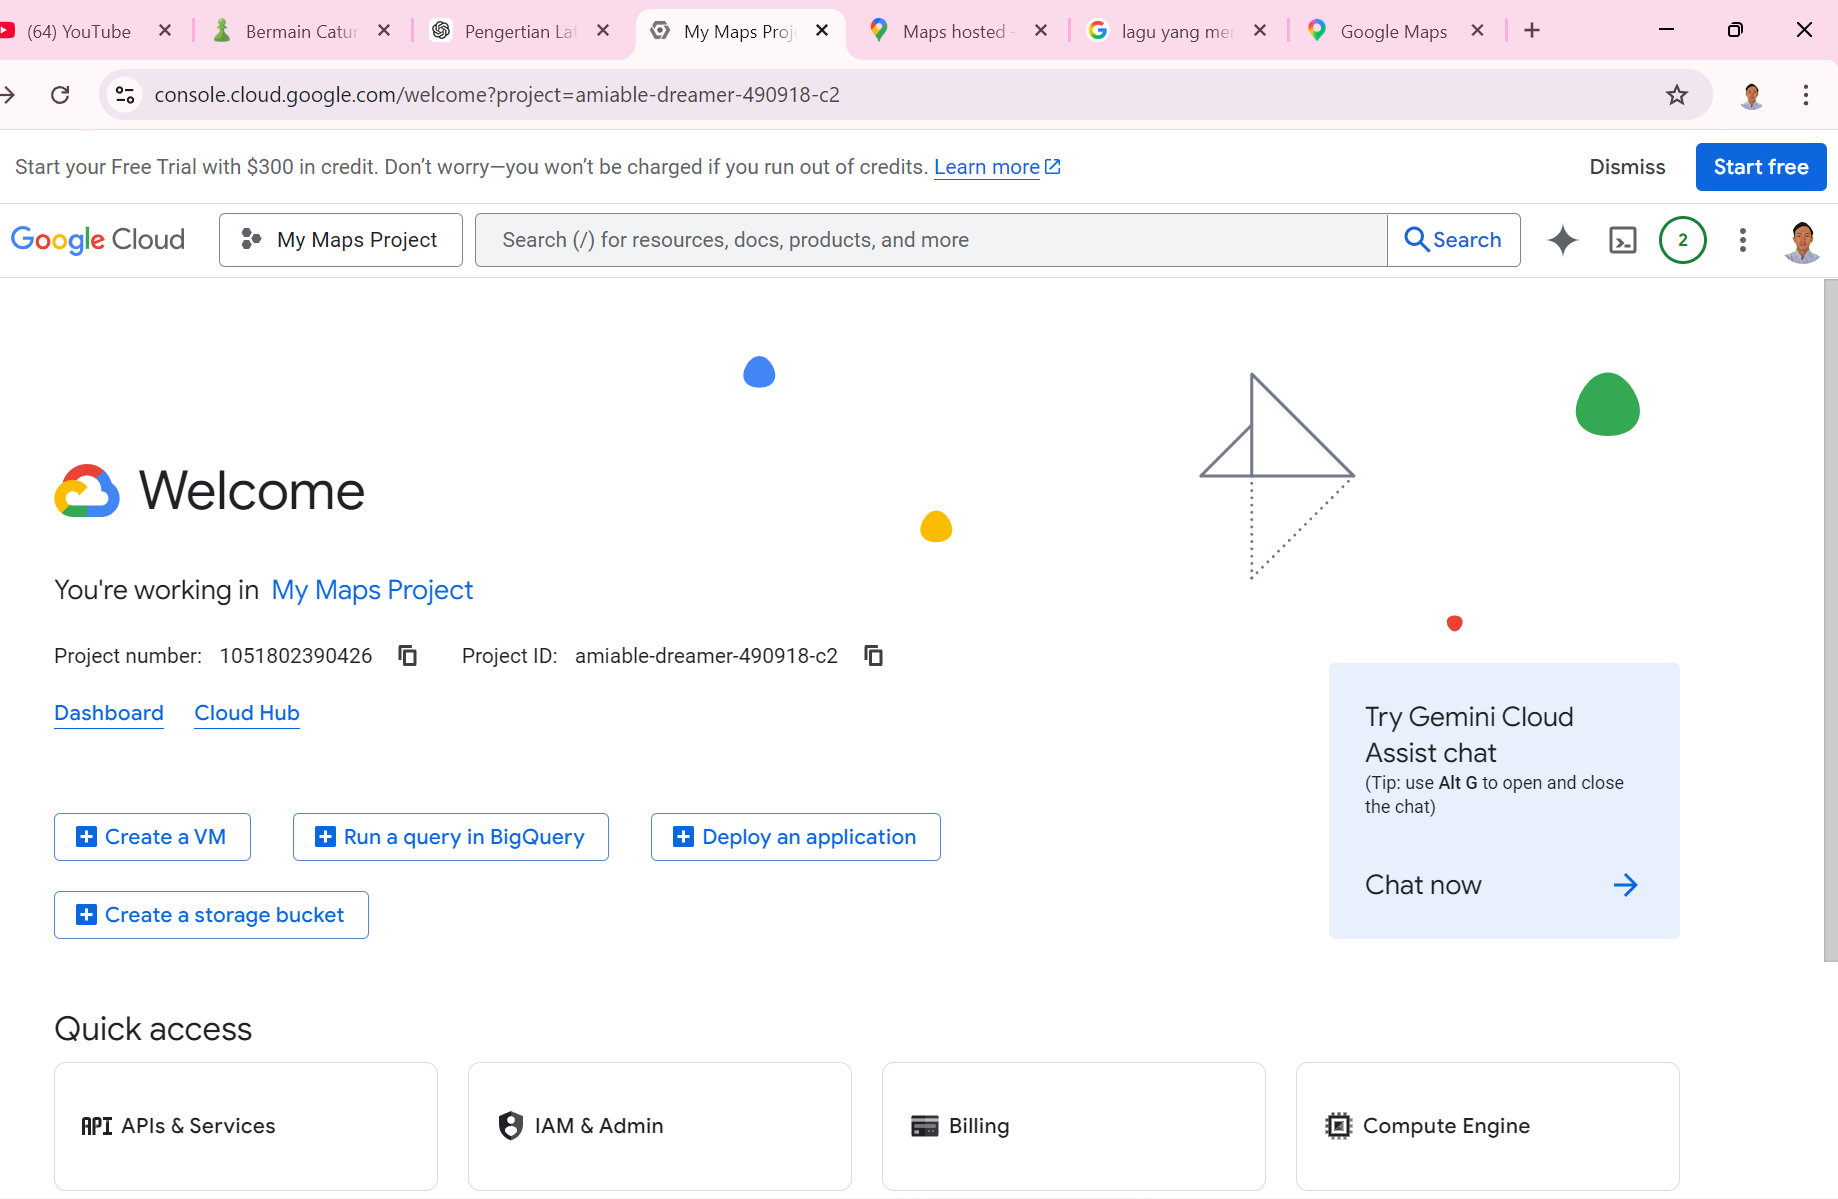Close the Maps hosted tab

(1041, 31)
